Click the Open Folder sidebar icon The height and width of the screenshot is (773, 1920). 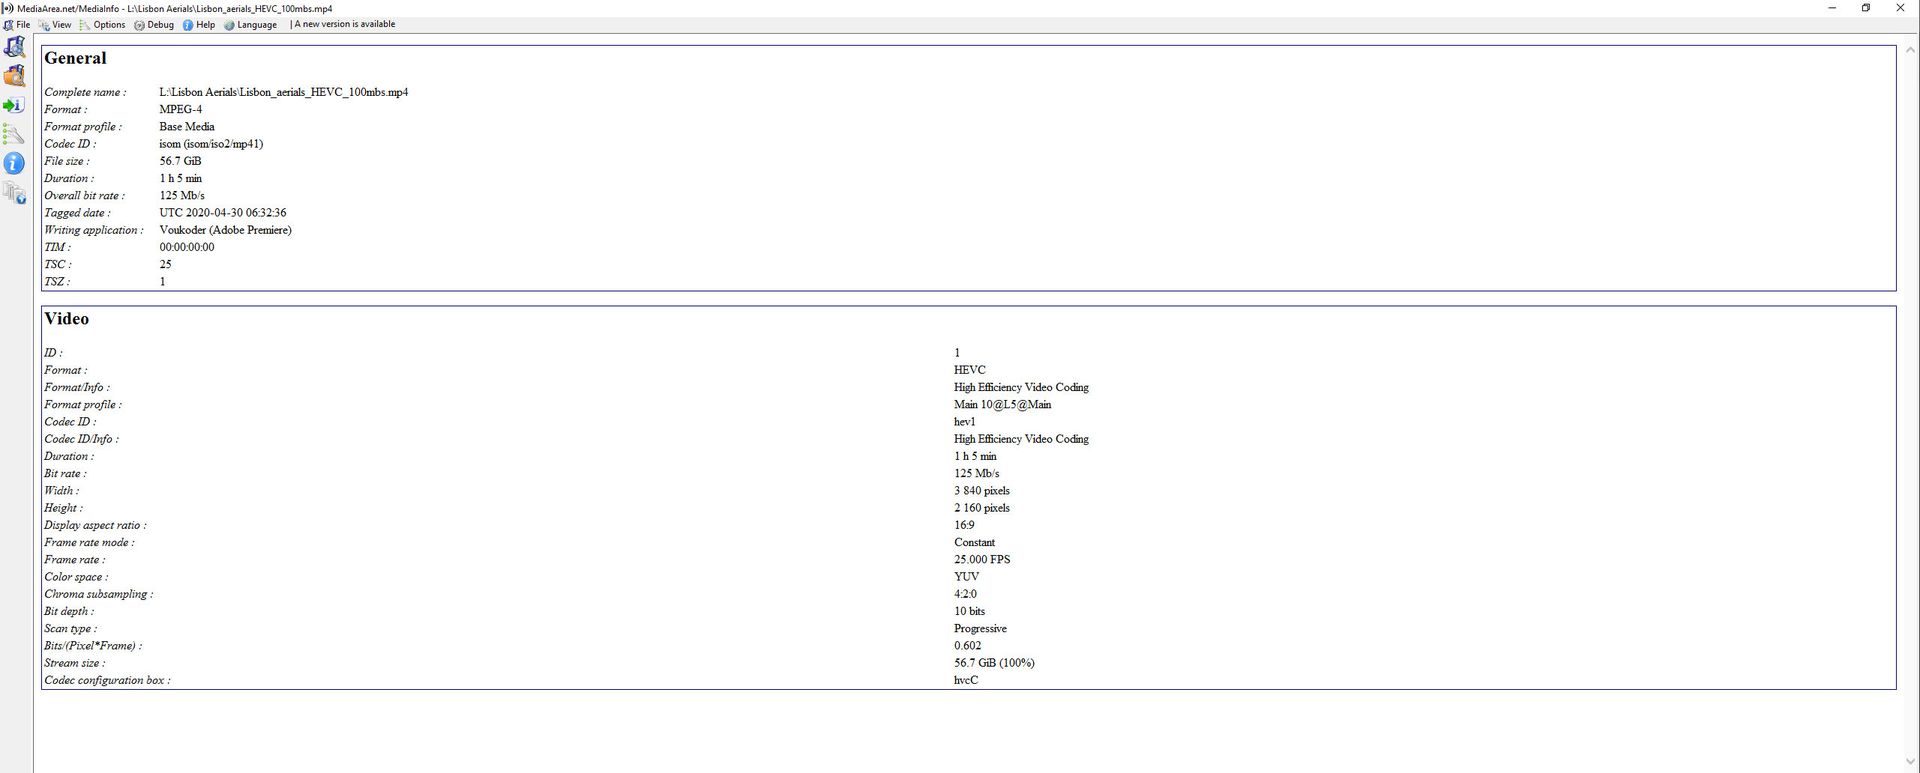pyautogui.click(x=15, y=76)
